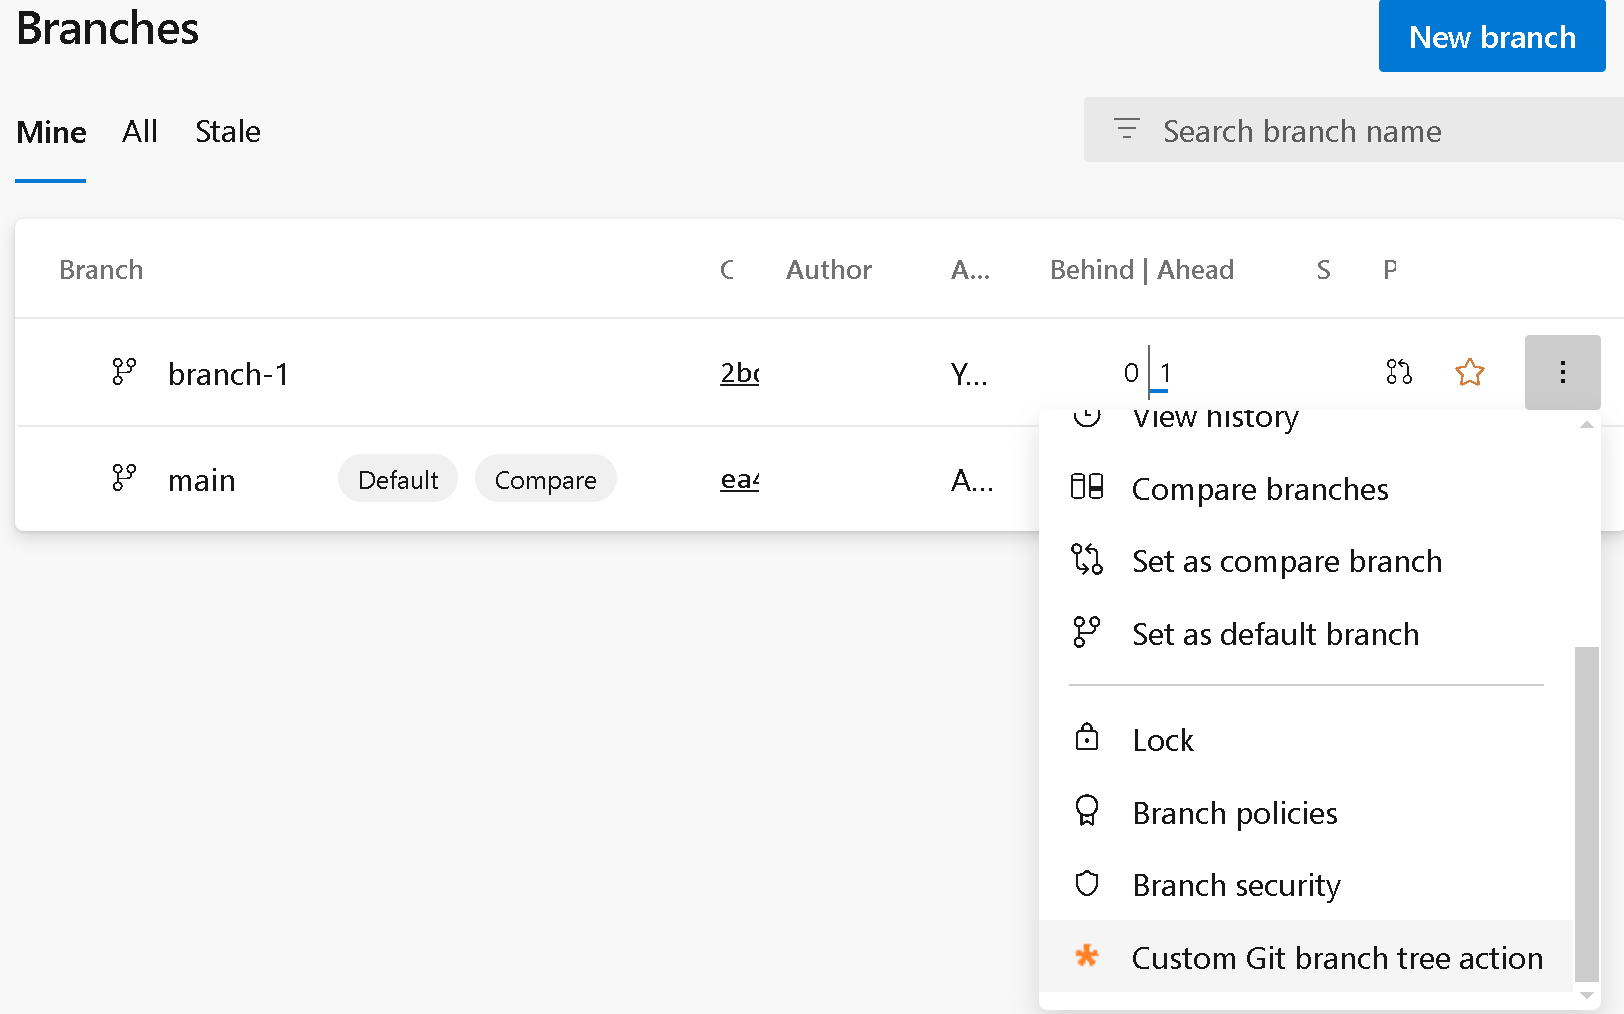This screenshot has height=1014, width=1624.
Task: Click the Compare pill next to main
Action: (545, 479)
